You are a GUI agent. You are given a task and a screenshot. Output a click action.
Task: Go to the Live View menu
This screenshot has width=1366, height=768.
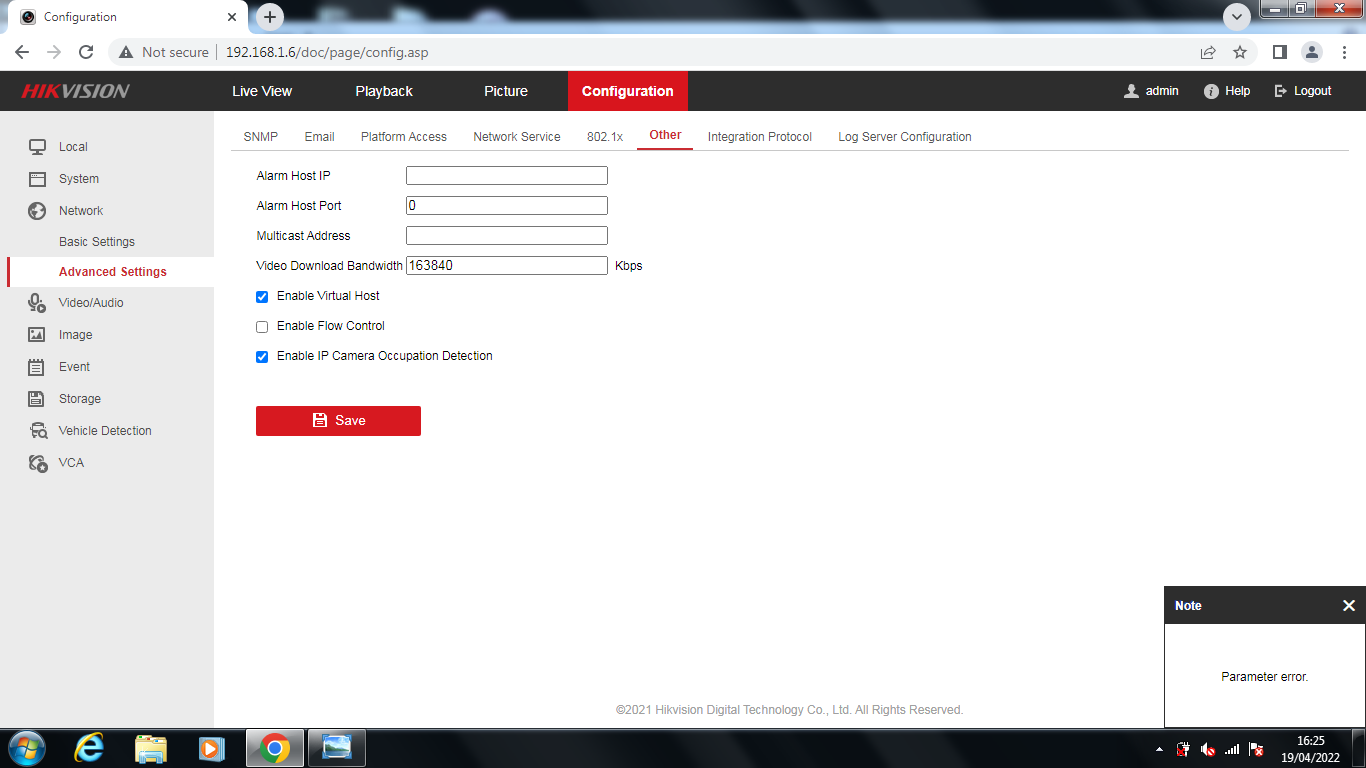(x=262, y=91)
